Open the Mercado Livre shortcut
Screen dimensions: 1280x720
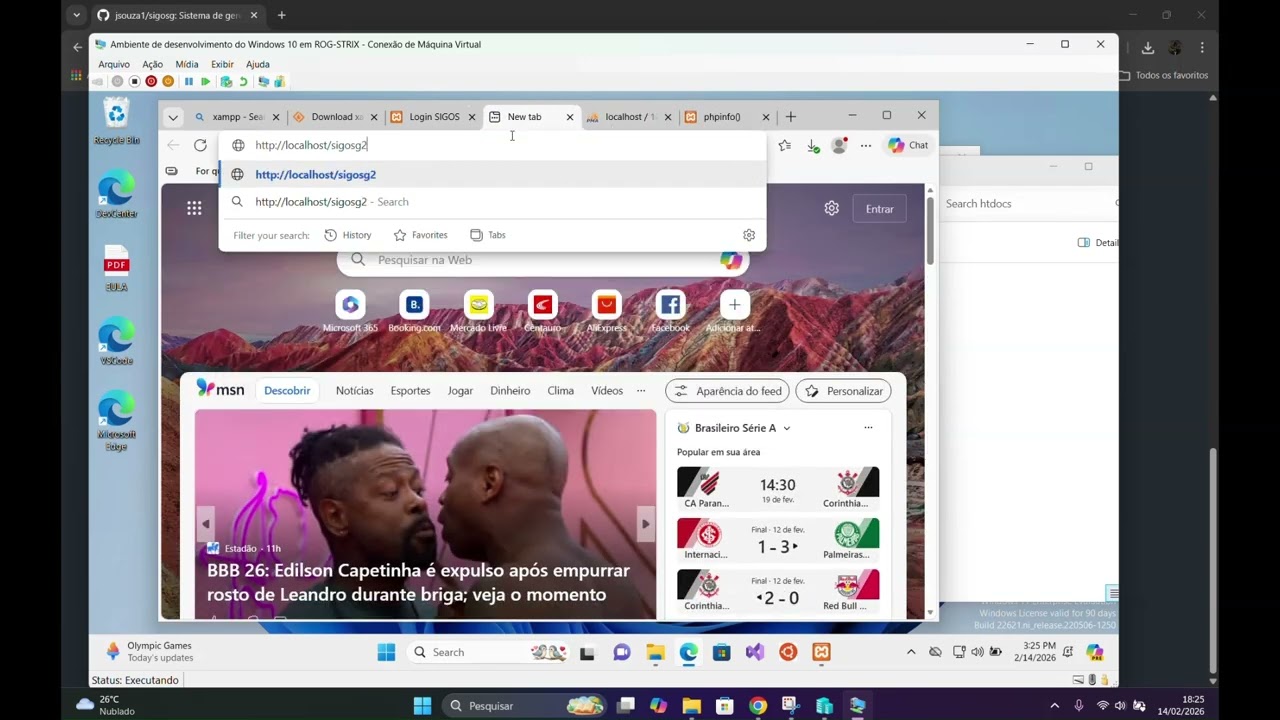coord(478,311)
